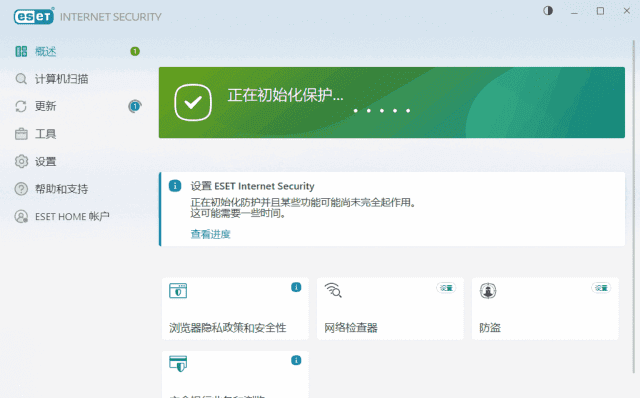Click the blue badge next to 更新
This screenshot has height=398, width=640.
click(135, 106)
